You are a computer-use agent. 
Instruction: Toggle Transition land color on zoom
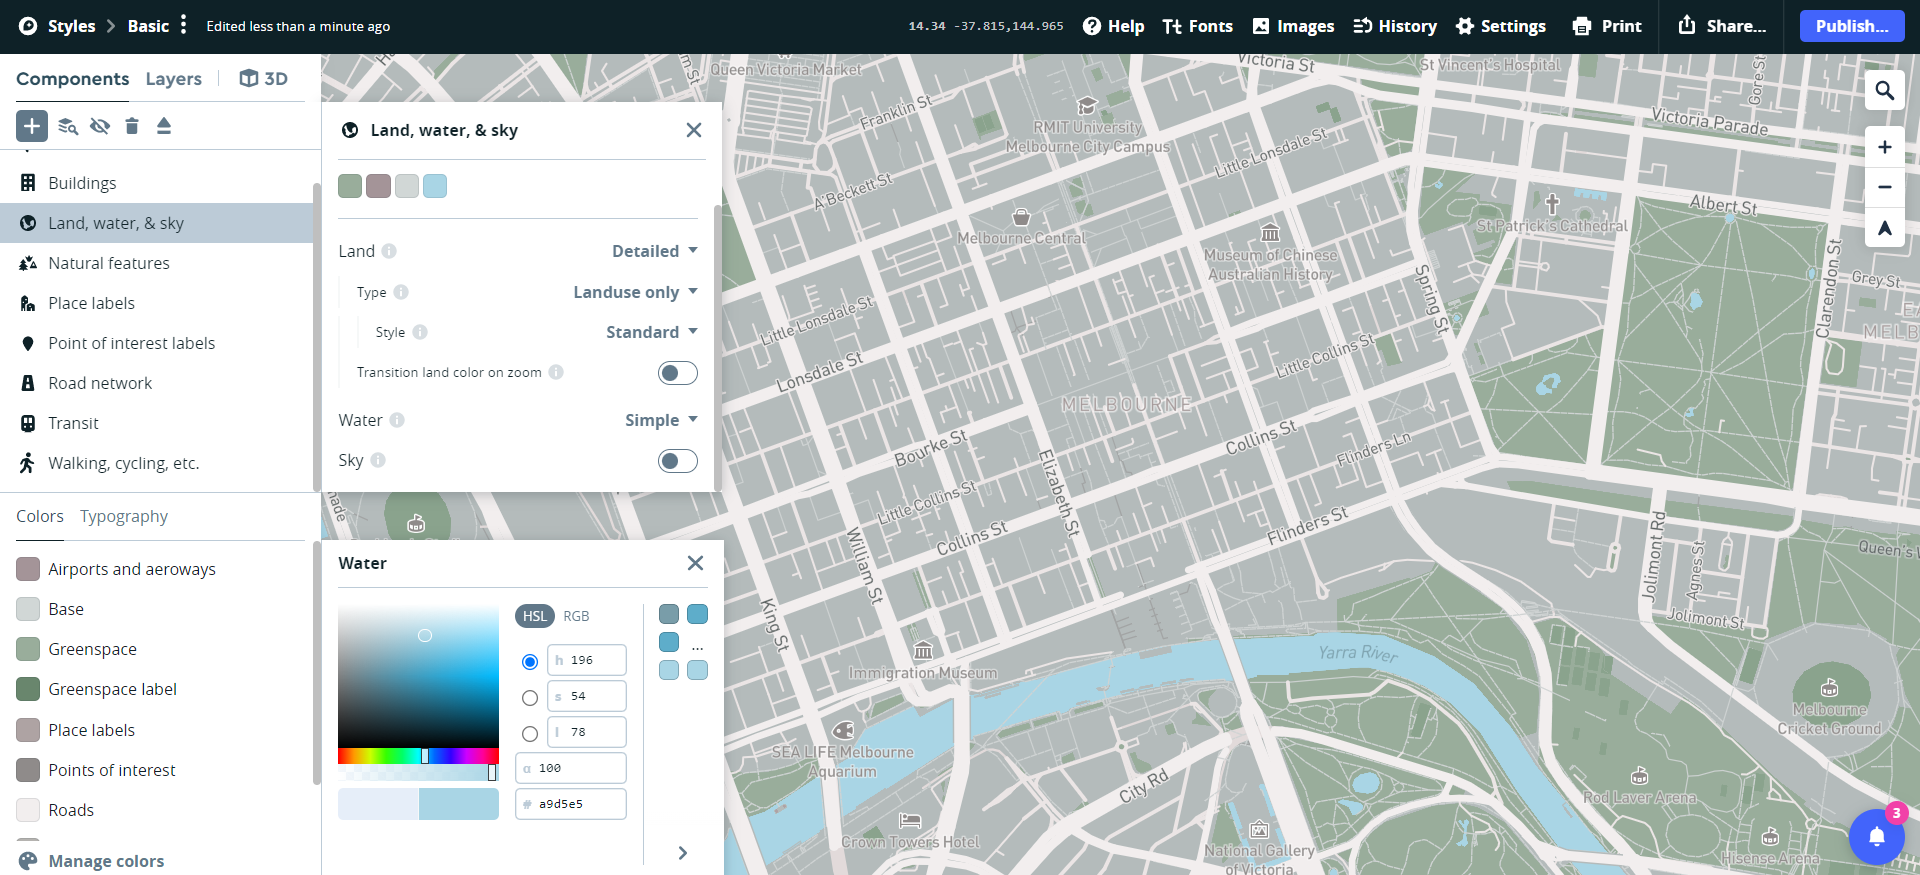coord(677,373)
